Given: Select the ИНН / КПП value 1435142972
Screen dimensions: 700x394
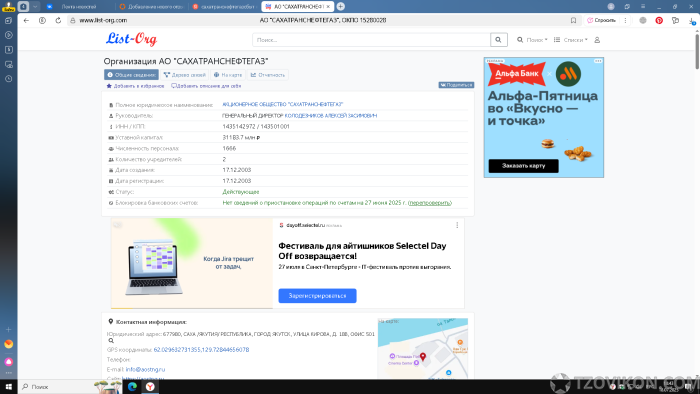Looking at the screenshot, I should pos(239,126).
